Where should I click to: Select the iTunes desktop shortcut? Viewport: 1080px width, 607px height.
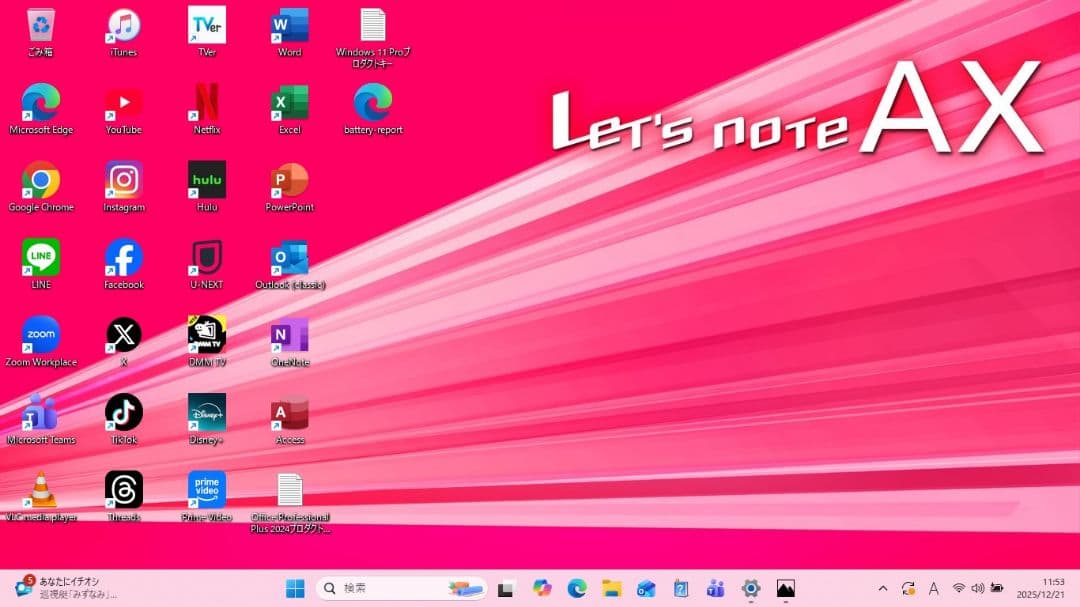124,26
